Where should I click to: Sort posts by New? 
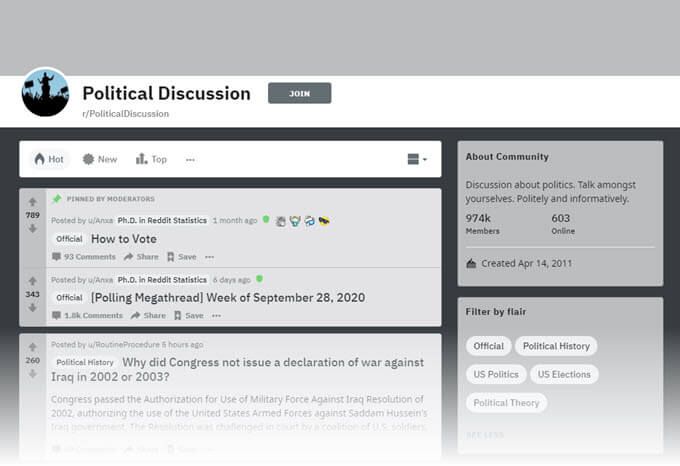[x=100, y=159]
